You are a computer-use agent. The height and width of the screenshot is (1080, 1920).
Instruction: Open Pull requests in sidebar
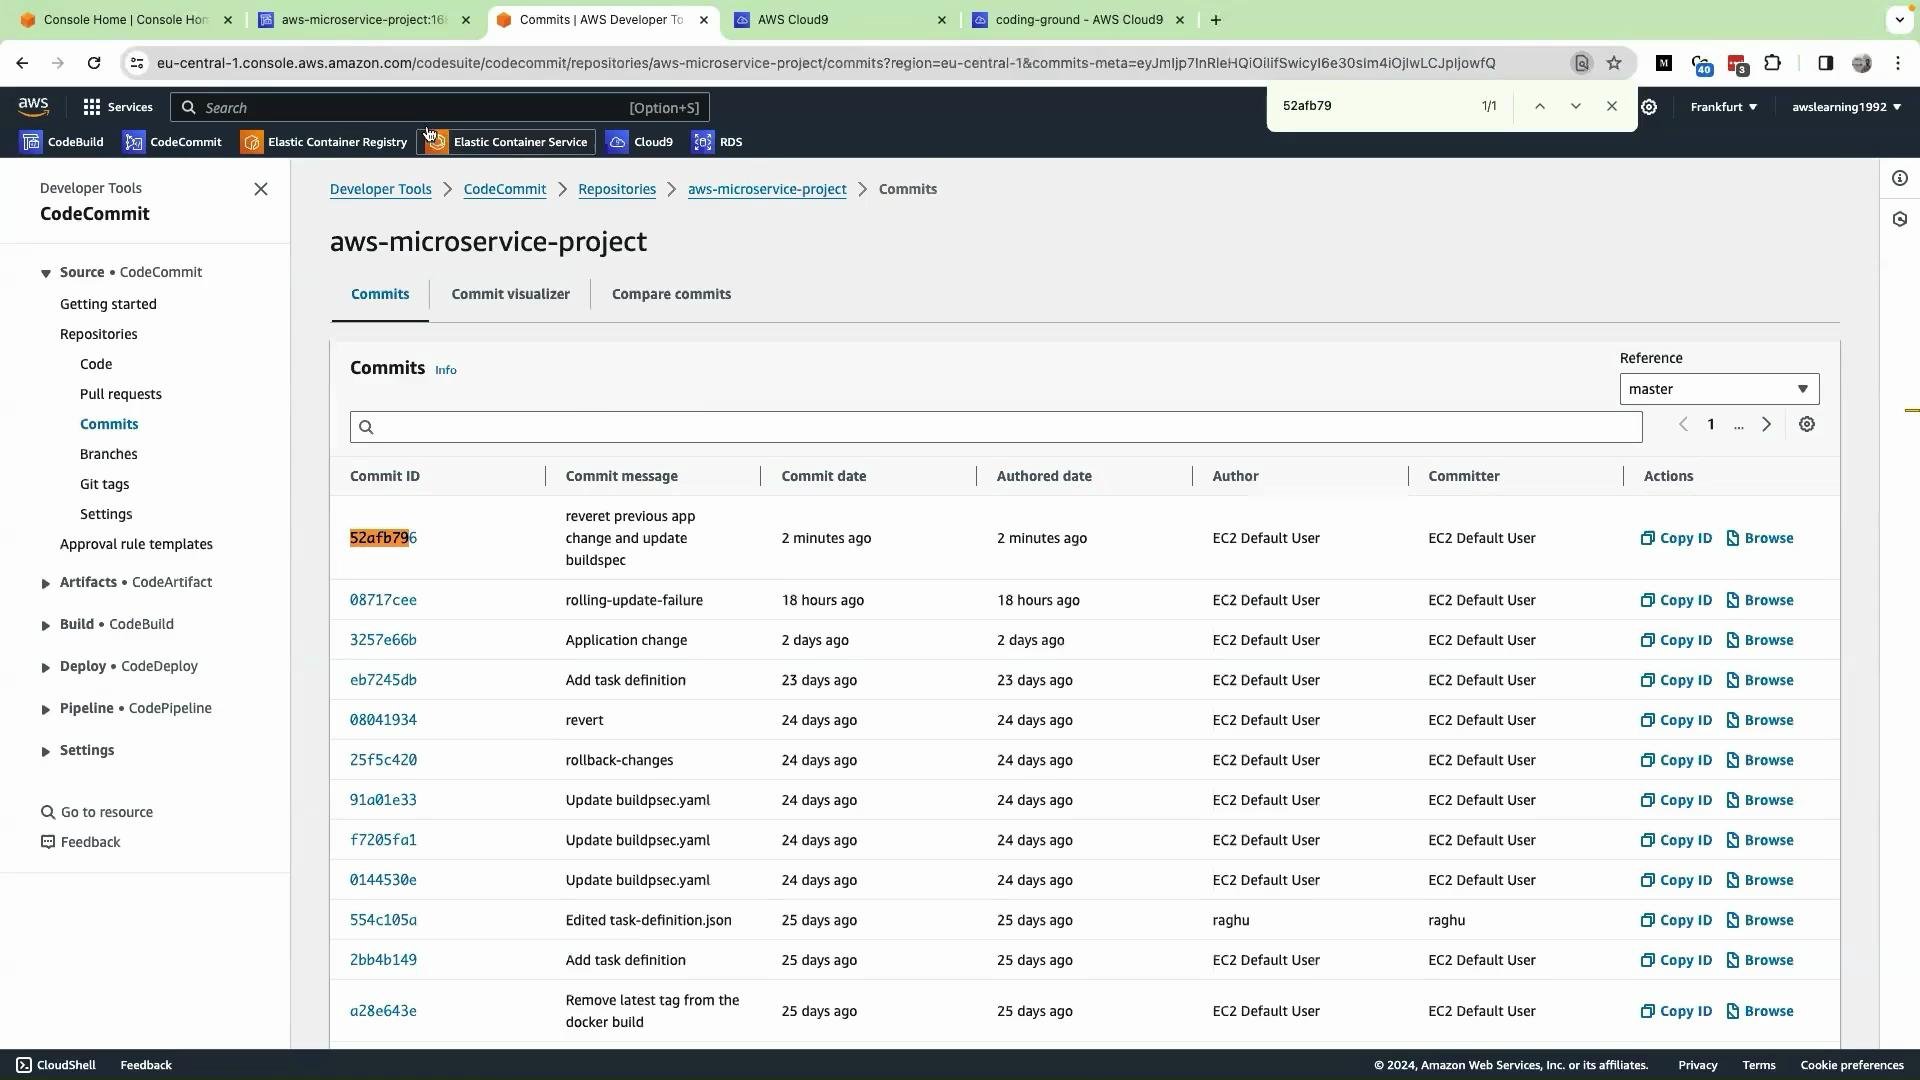coord(121,394)
